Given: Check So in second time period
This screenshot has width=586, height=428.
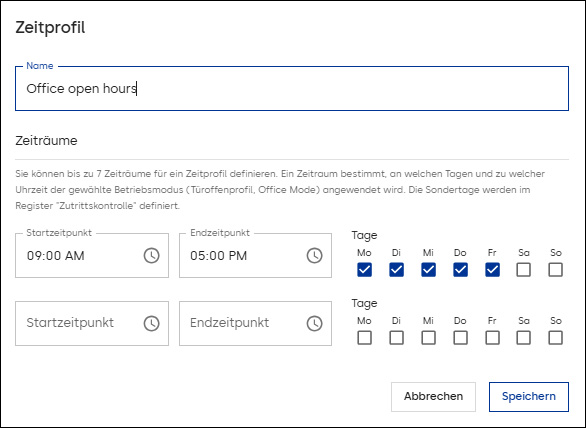Looking at the screenshot, I should point(556,338).
